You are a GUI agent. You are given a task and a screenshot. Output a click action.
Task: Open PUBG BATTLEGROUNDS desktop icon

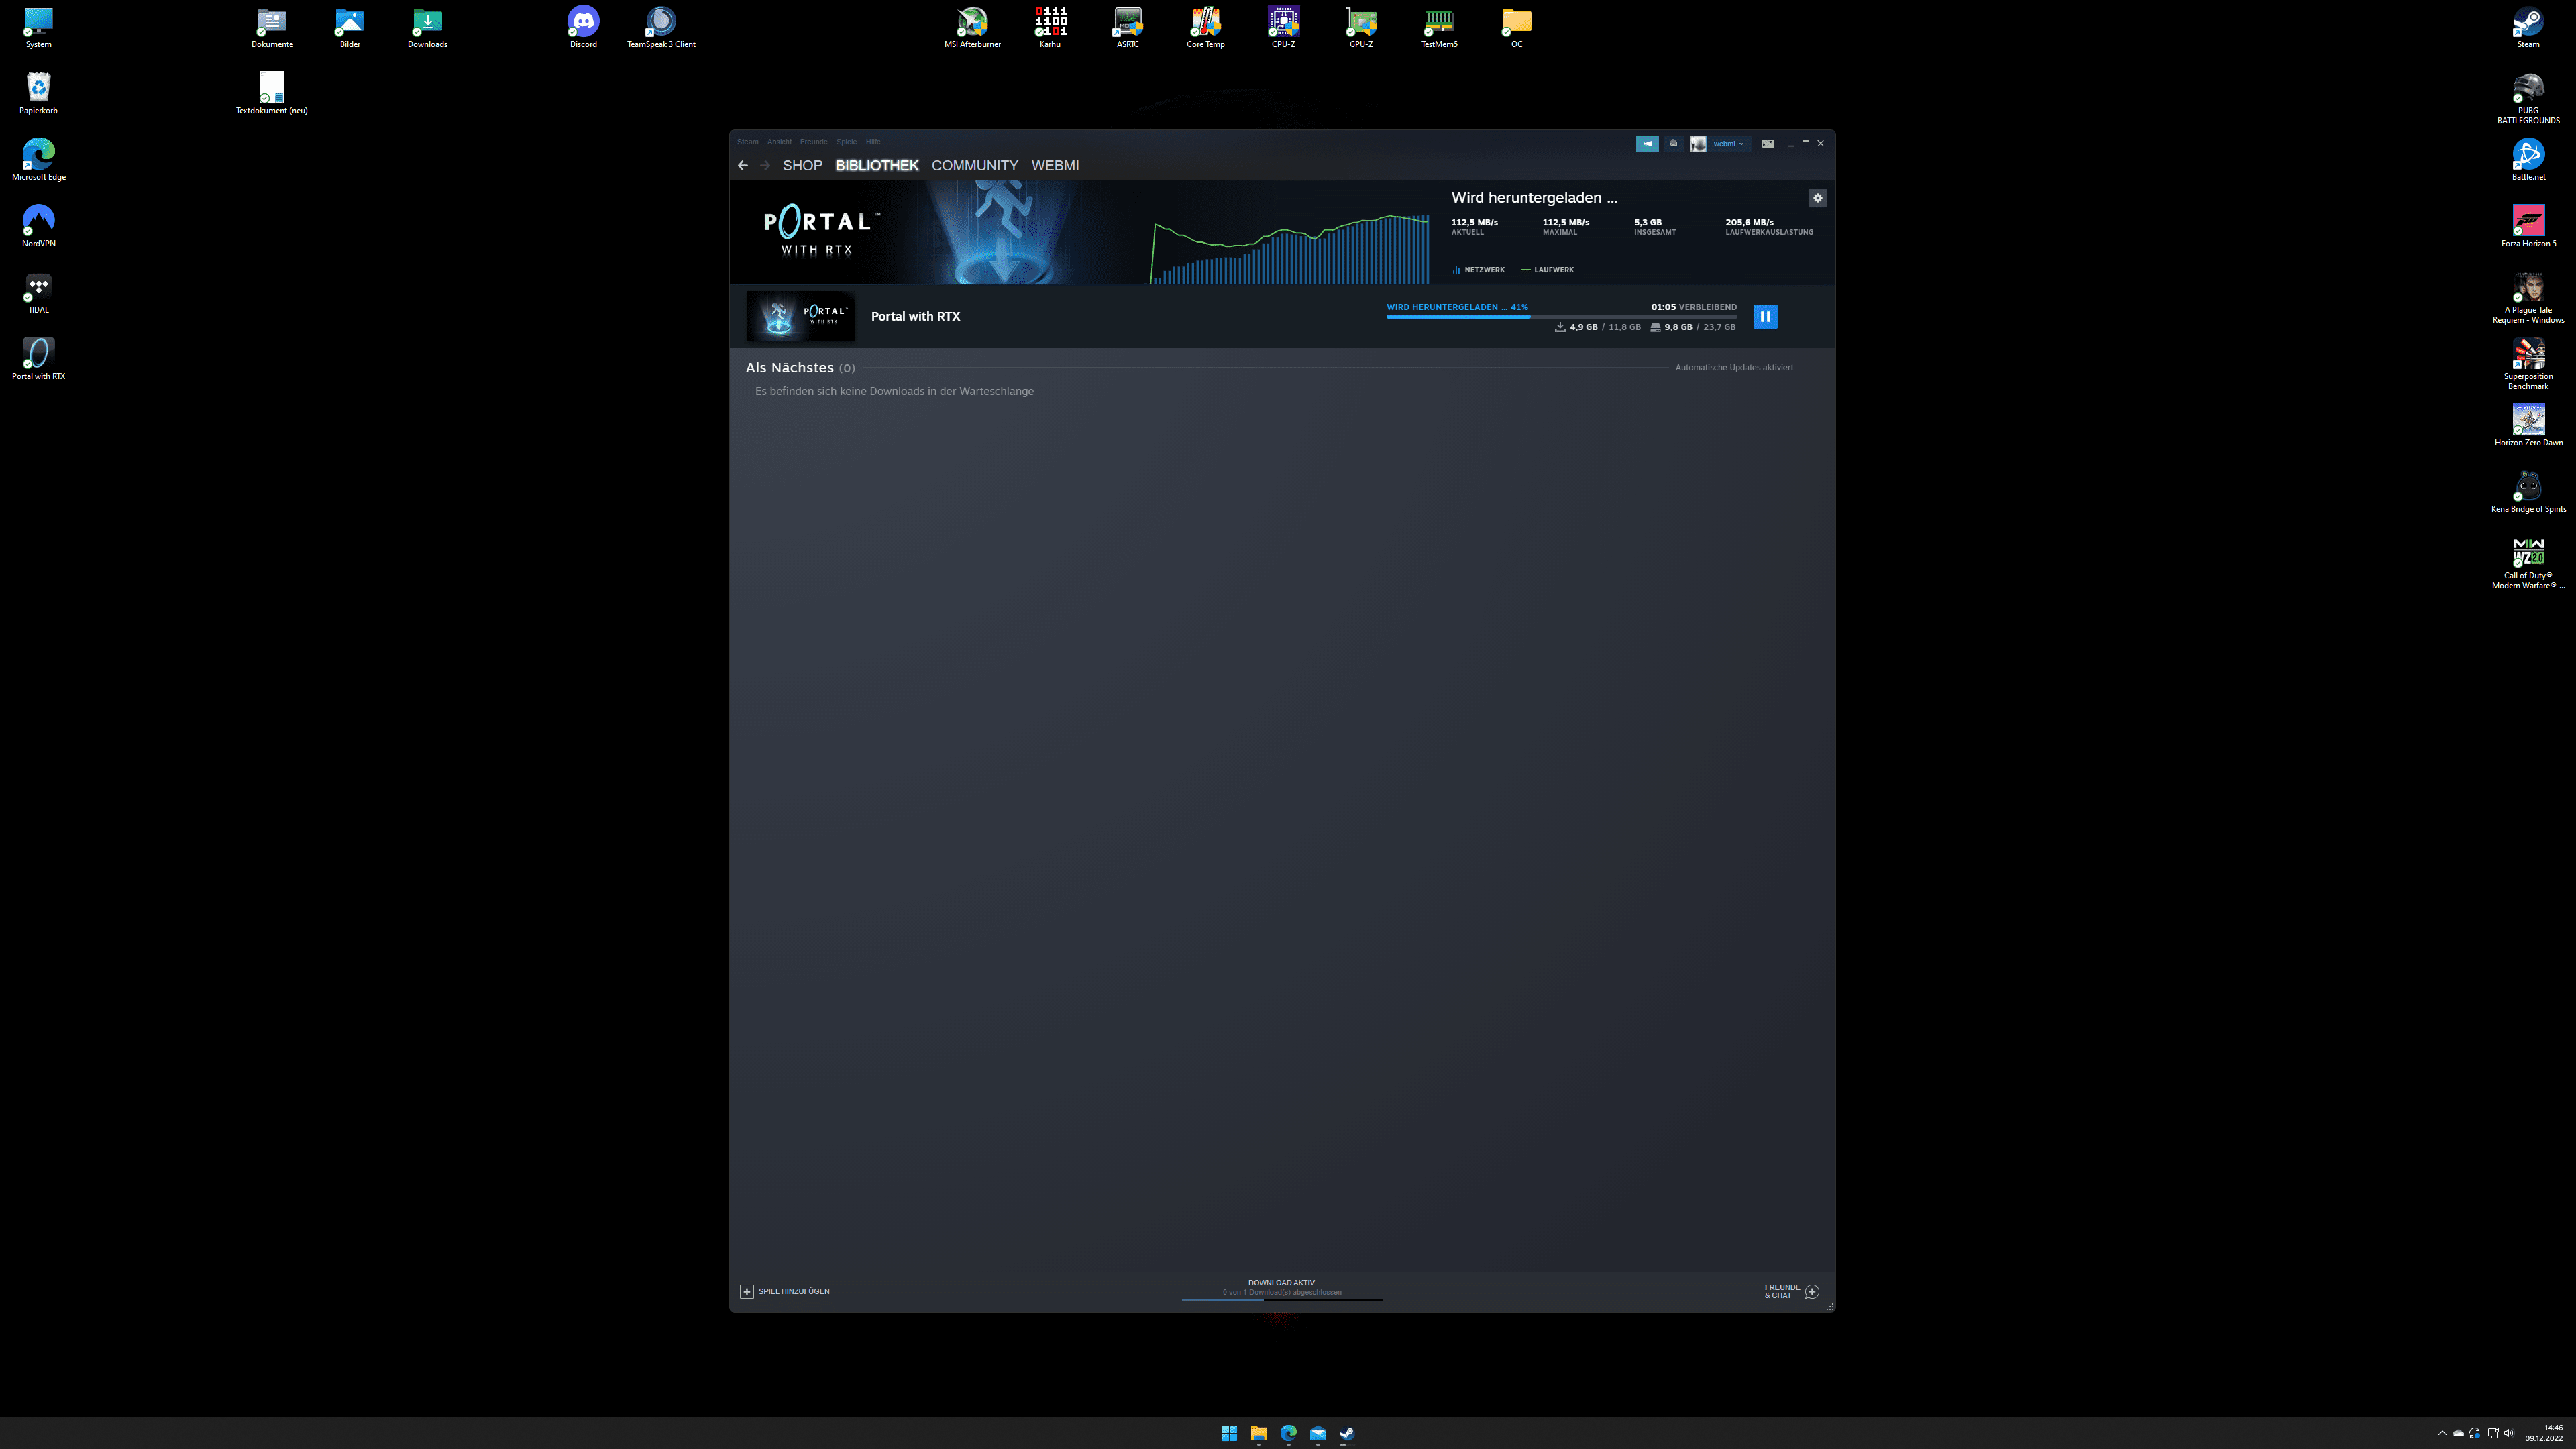[x=2528, y=98]
